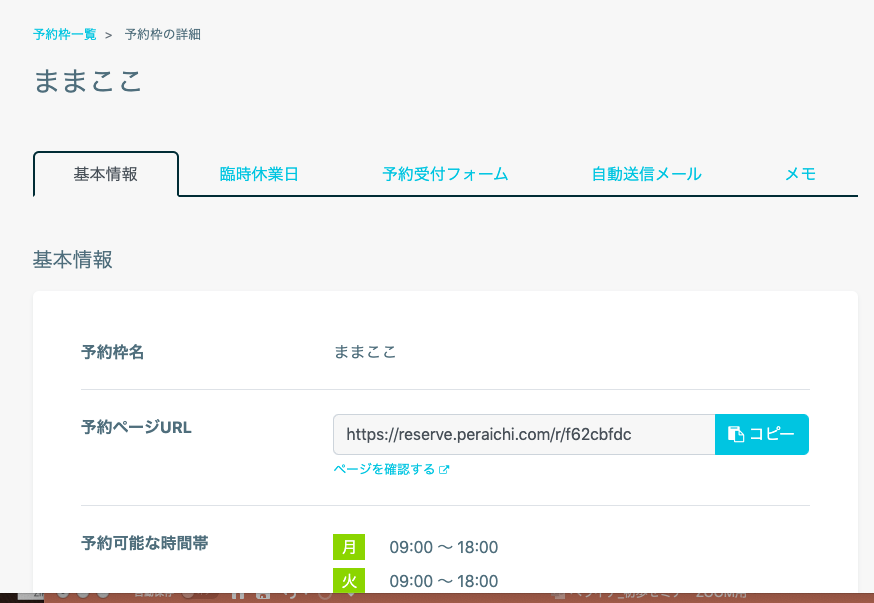
Task: Click the 予約枠名 label
Action: 113,352
